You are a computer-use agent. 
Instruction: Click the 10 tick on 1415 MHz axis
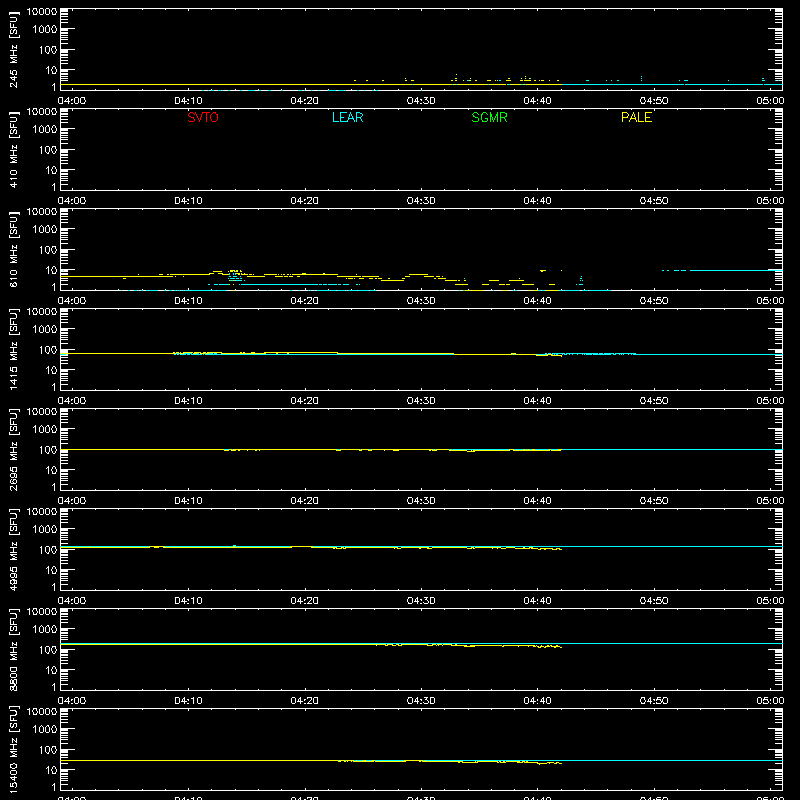point(51,370)
